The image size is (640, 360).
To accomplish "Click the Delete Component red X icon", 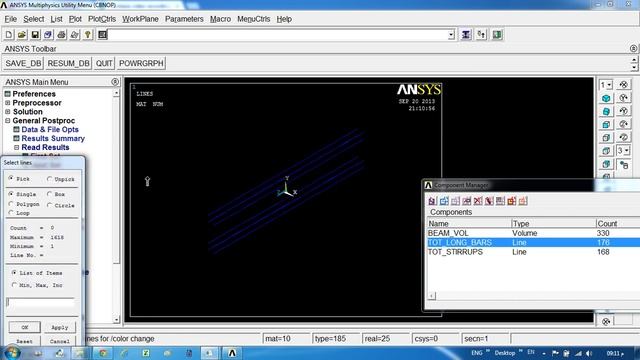I will tap(478, 201).
